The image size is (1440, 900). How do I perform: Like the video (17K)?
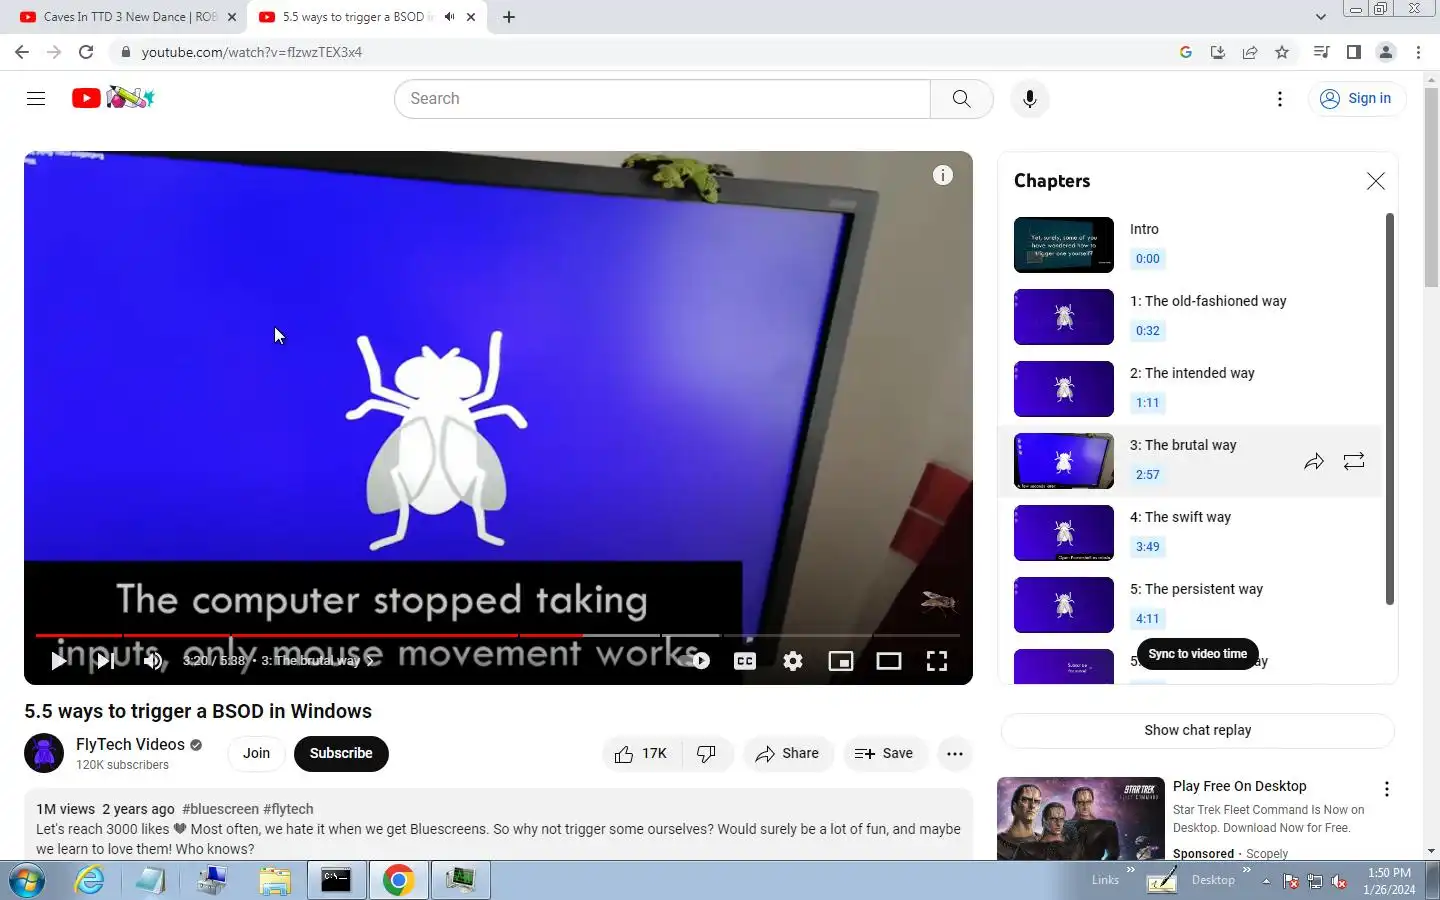(x=641, y=753)
